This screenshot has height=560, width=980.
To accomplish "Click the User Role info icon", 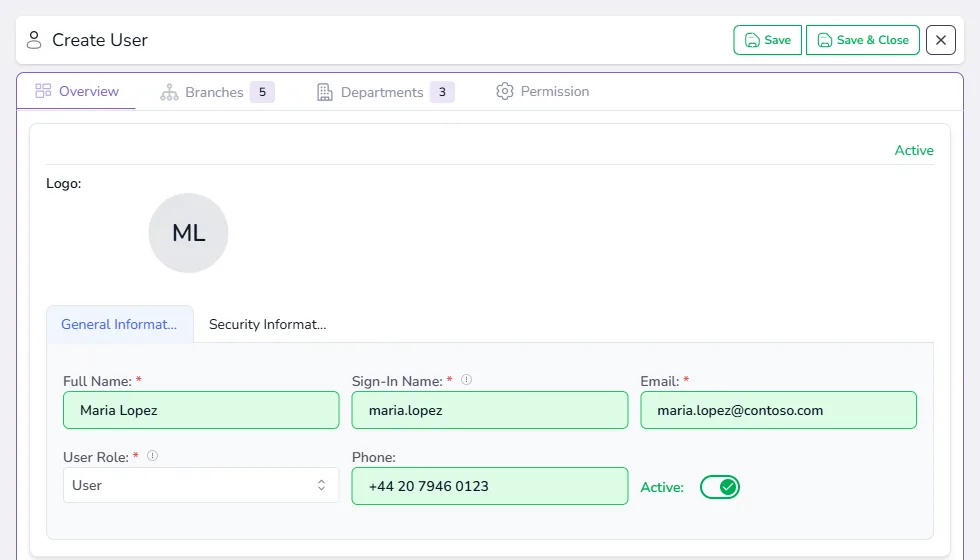I will pyautogui.click(x=152, y=456).
